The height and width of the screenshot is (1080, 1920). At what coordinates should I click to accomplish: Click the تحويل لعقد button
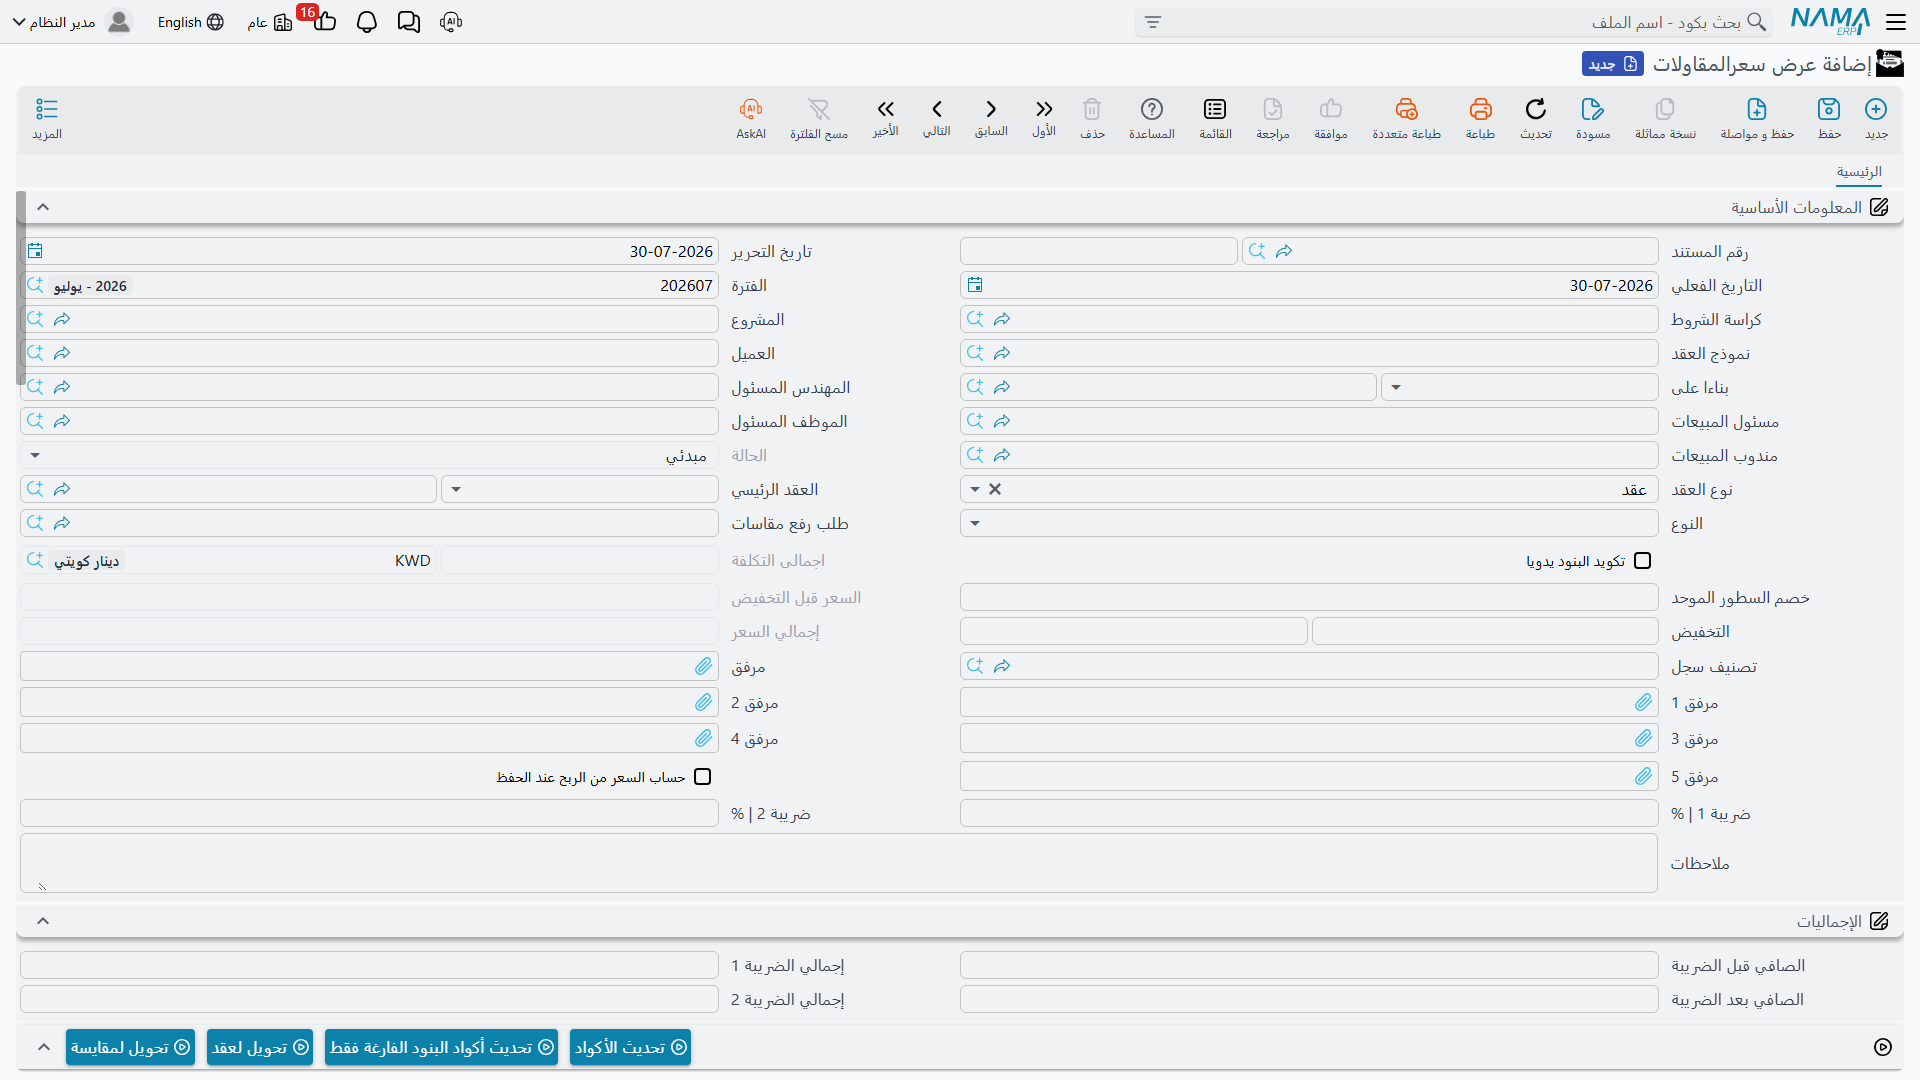260,1047
